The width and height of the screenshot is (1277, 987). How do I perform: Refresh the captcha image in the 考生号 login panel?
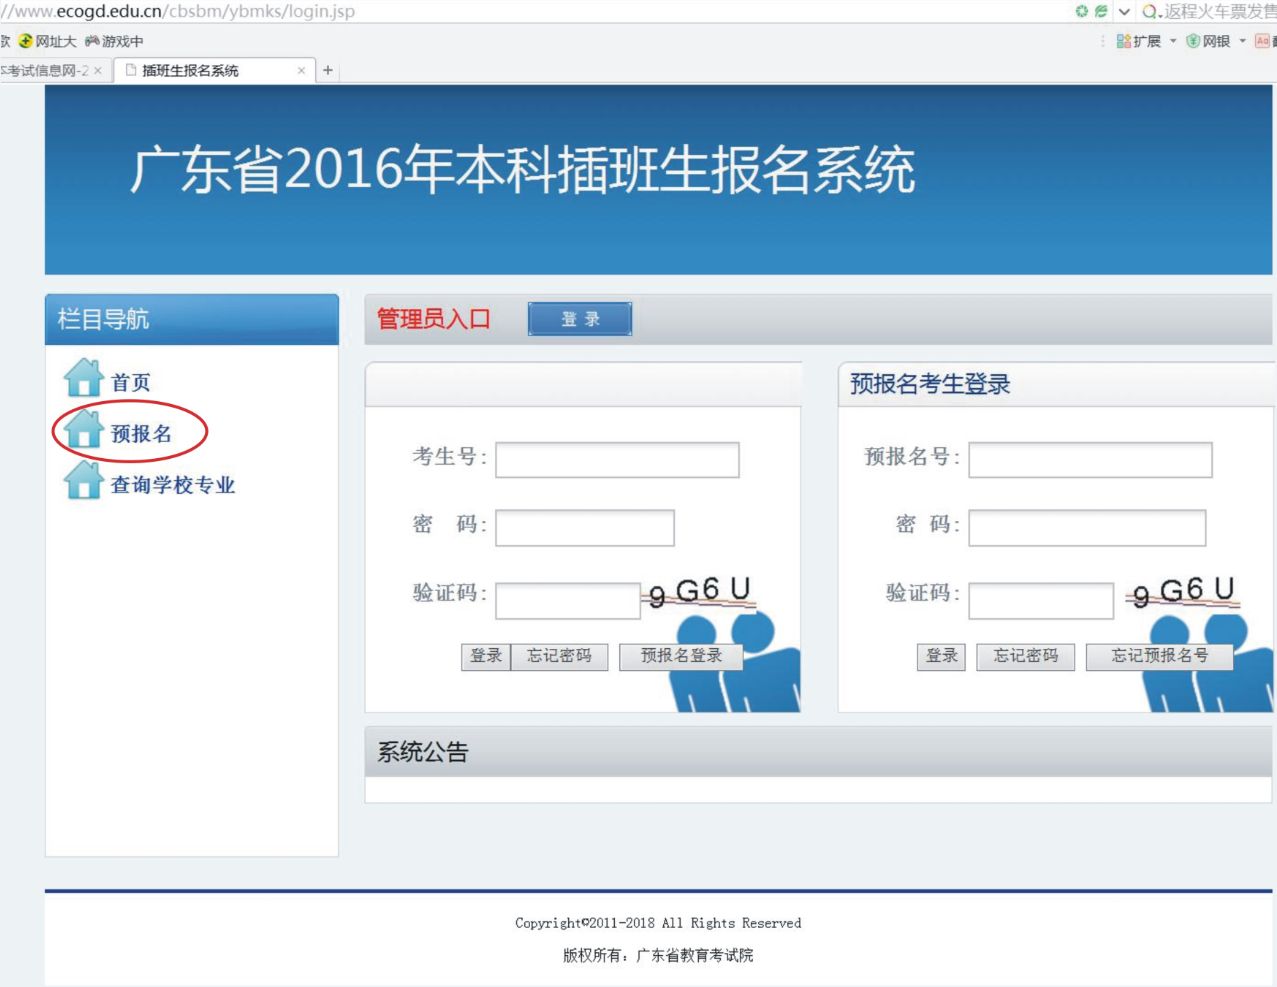click(x=701, y=592)
